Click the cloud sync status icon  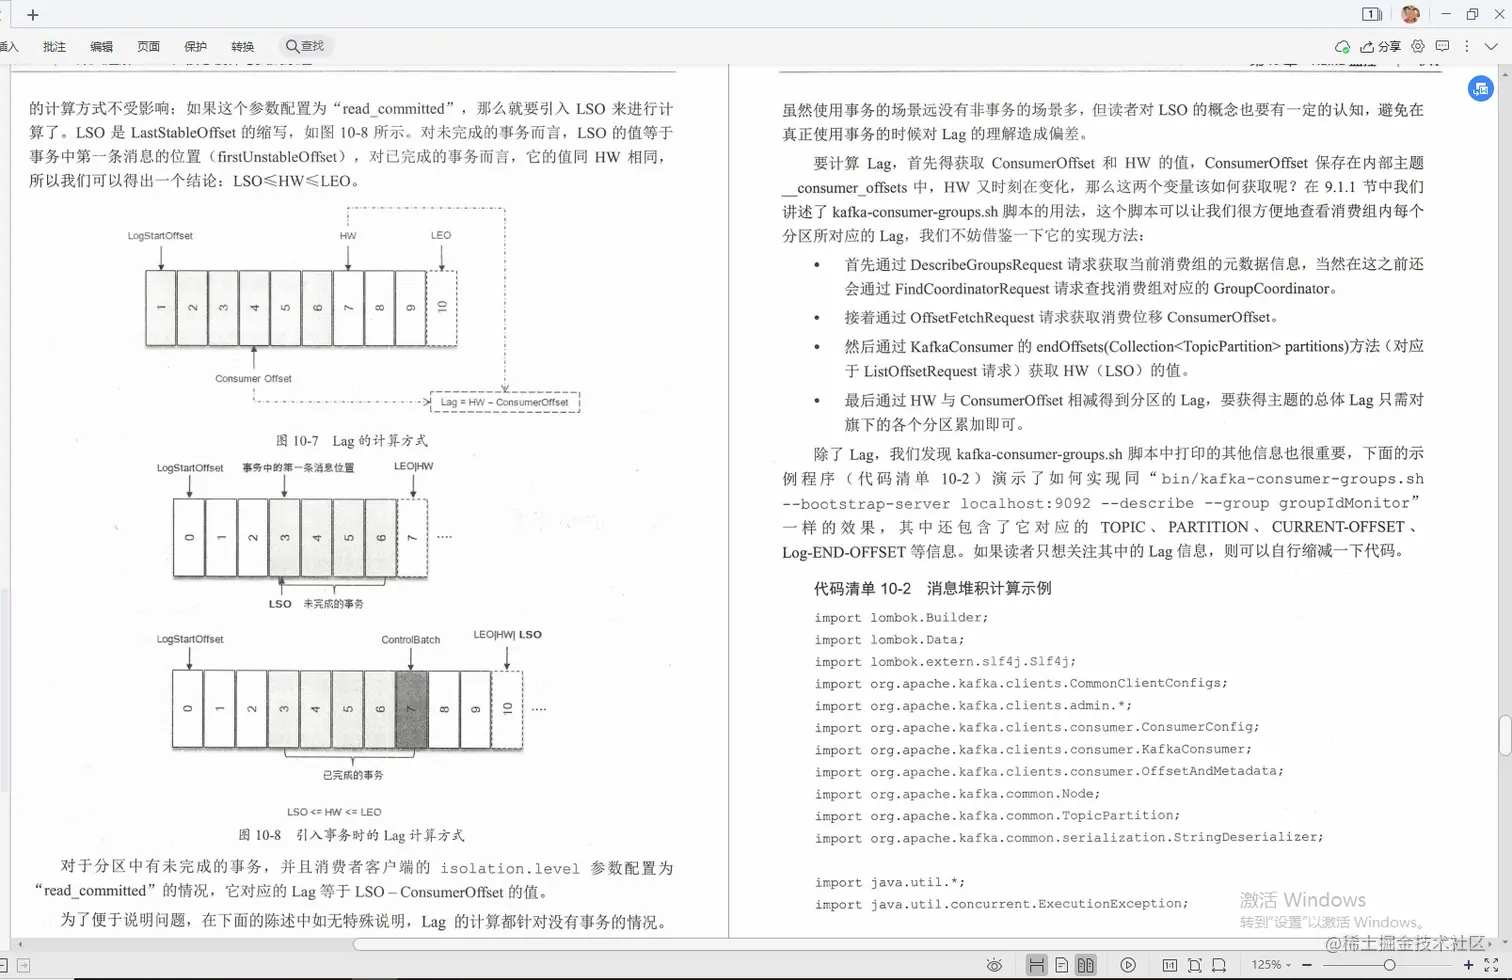1342,46
